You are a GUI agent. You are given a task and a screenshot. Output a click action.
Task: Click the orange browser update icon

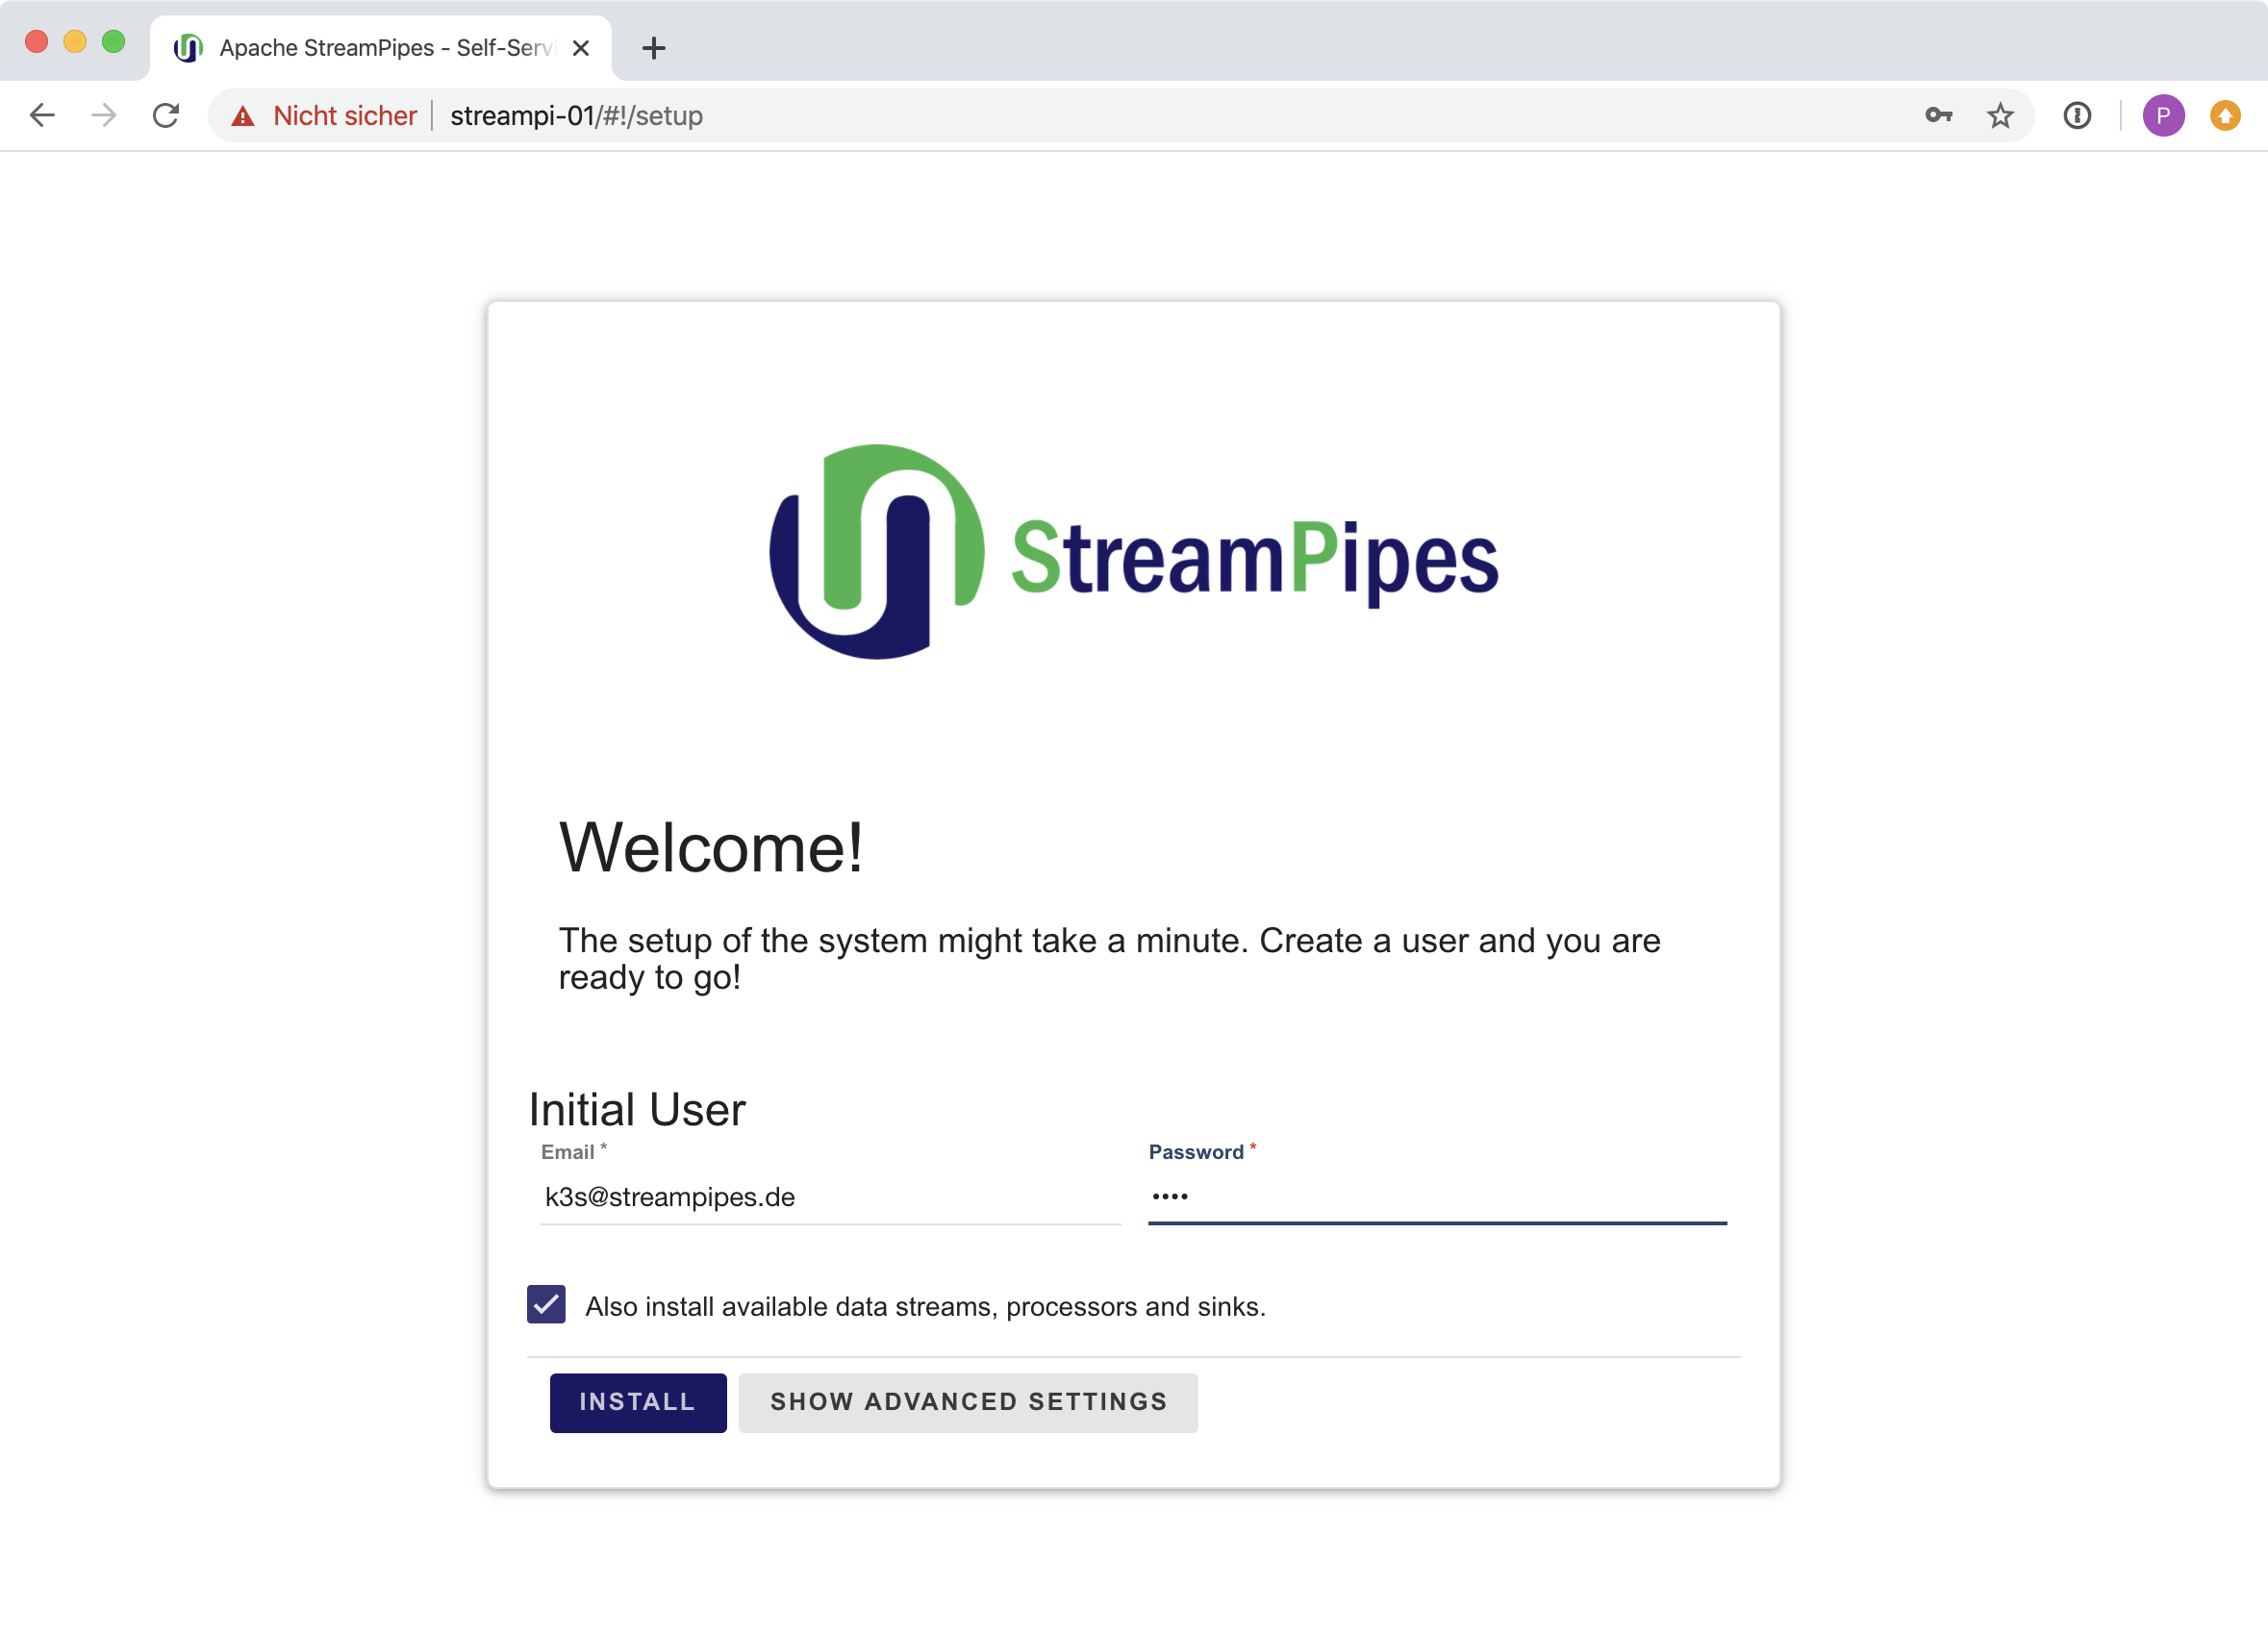tap(2225, 116)
